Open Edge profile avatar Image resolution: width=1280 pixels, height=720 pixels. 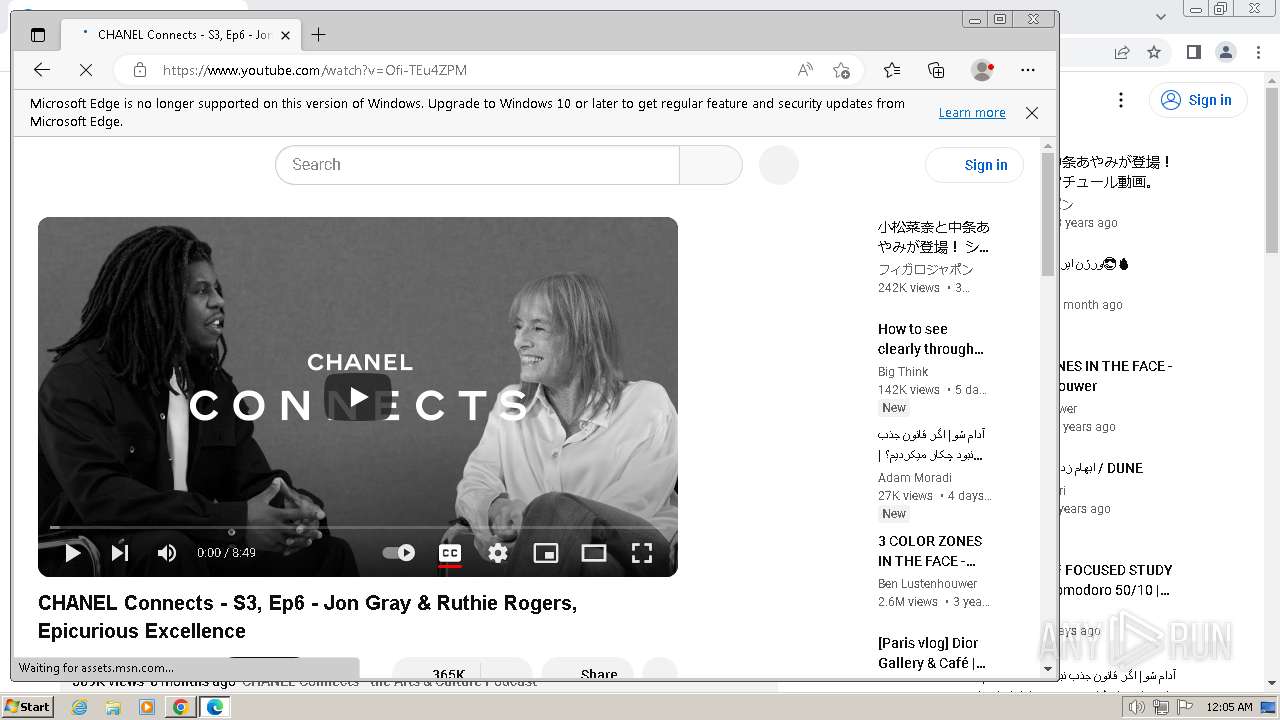point(983,70)
